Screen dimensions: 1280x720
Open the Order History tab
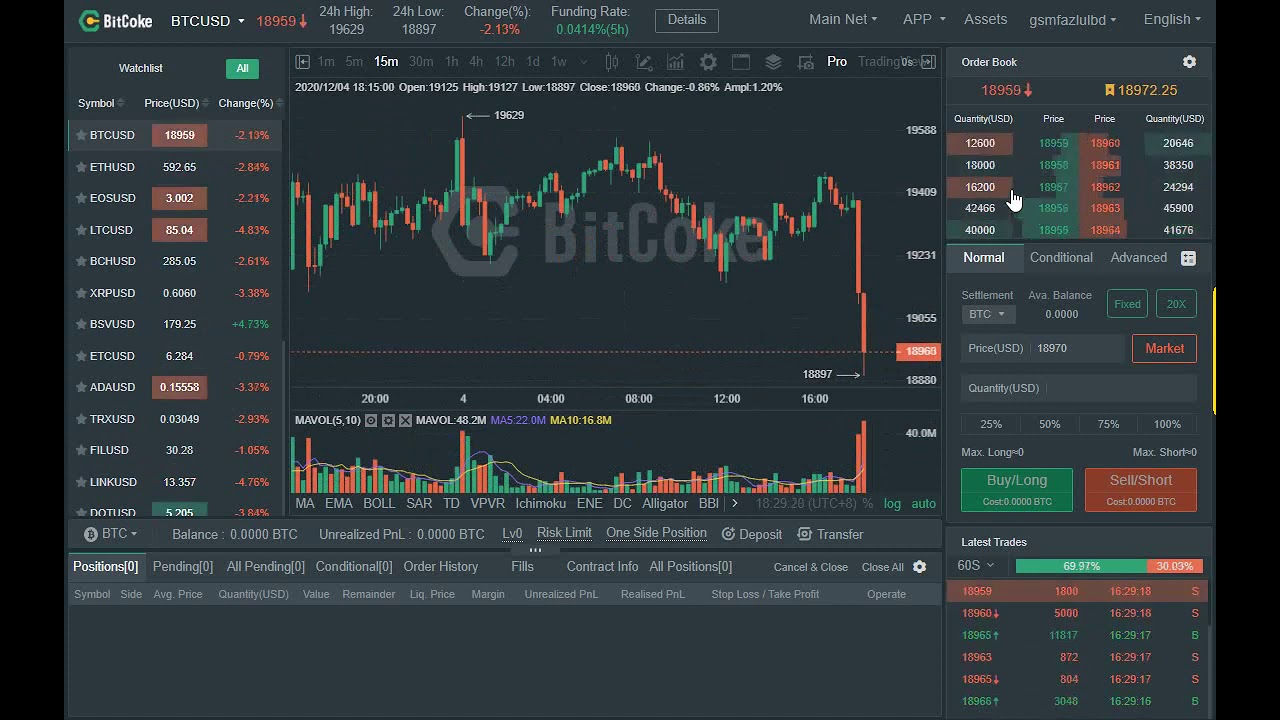point(441,566)
